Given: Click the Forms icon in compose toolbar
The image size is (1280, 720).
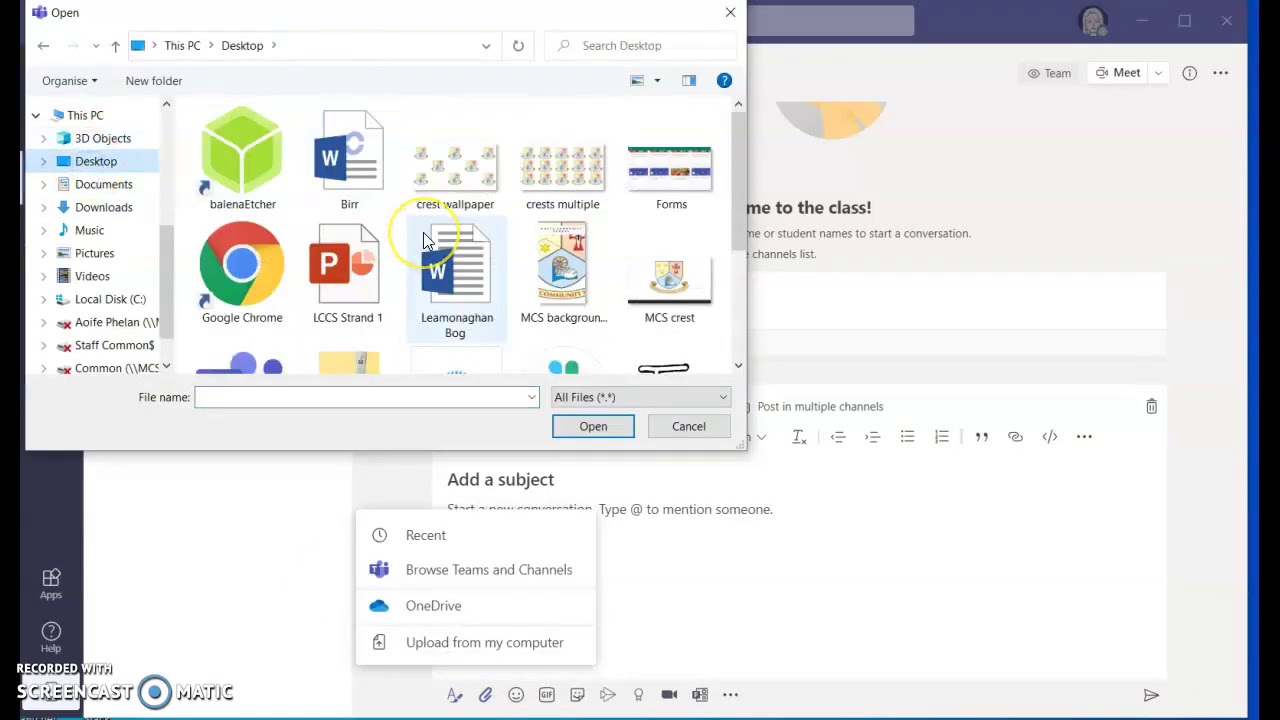Looking at the screenshot, I should point(700,695).
